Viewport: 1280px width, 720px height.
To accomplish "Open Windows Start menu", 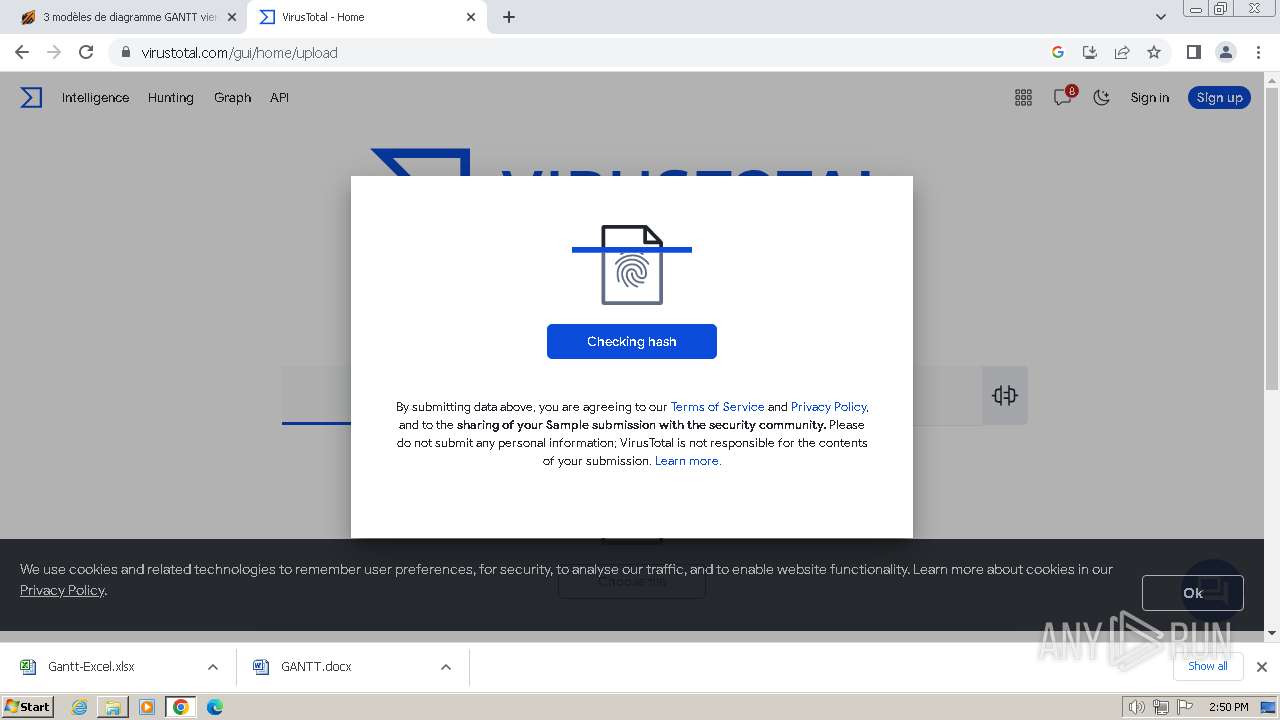I will click(27, 707).
